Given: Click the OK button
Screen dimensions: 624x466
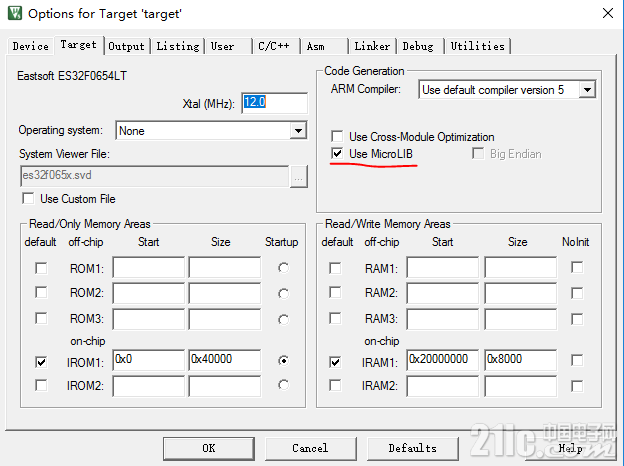Looking at the screenshot, I should pyautogui.click(x=209, y=448).
